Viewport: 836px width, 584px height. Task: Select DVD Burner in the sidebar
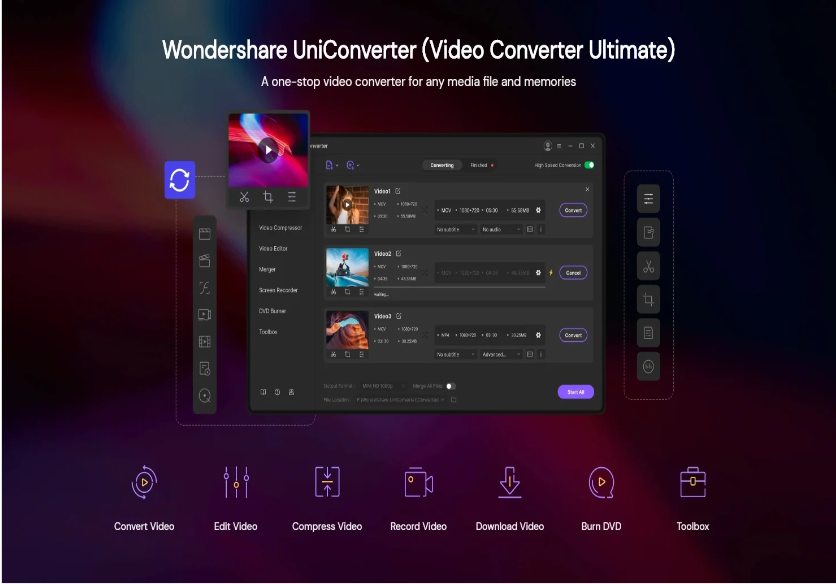pos(272,311)
